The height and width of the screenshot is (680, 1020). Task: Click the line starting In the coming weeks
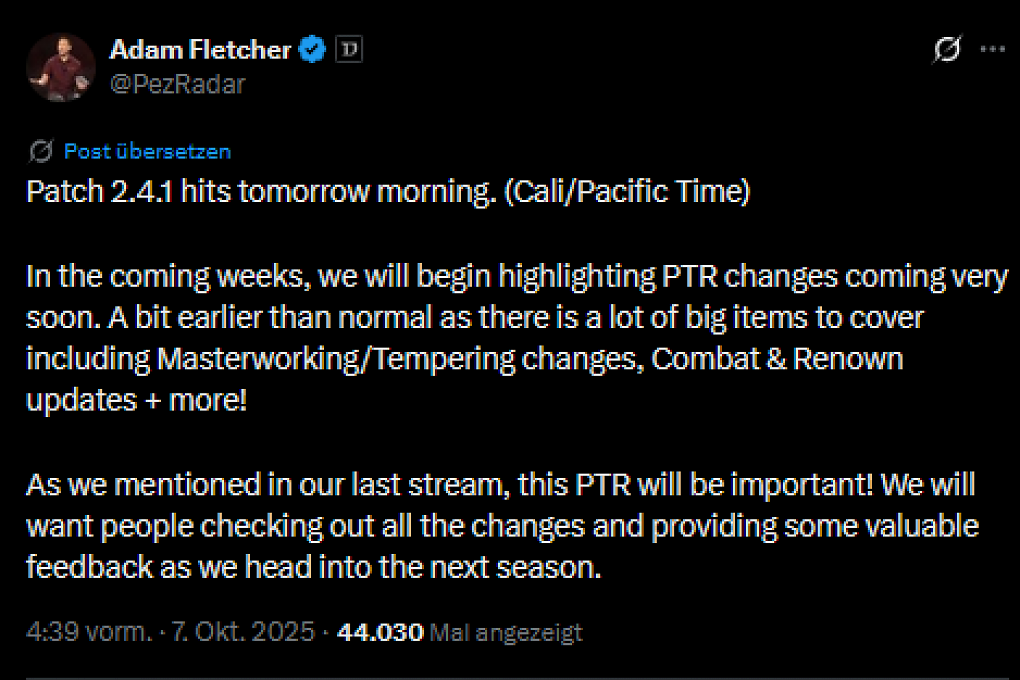coord(517,277)
